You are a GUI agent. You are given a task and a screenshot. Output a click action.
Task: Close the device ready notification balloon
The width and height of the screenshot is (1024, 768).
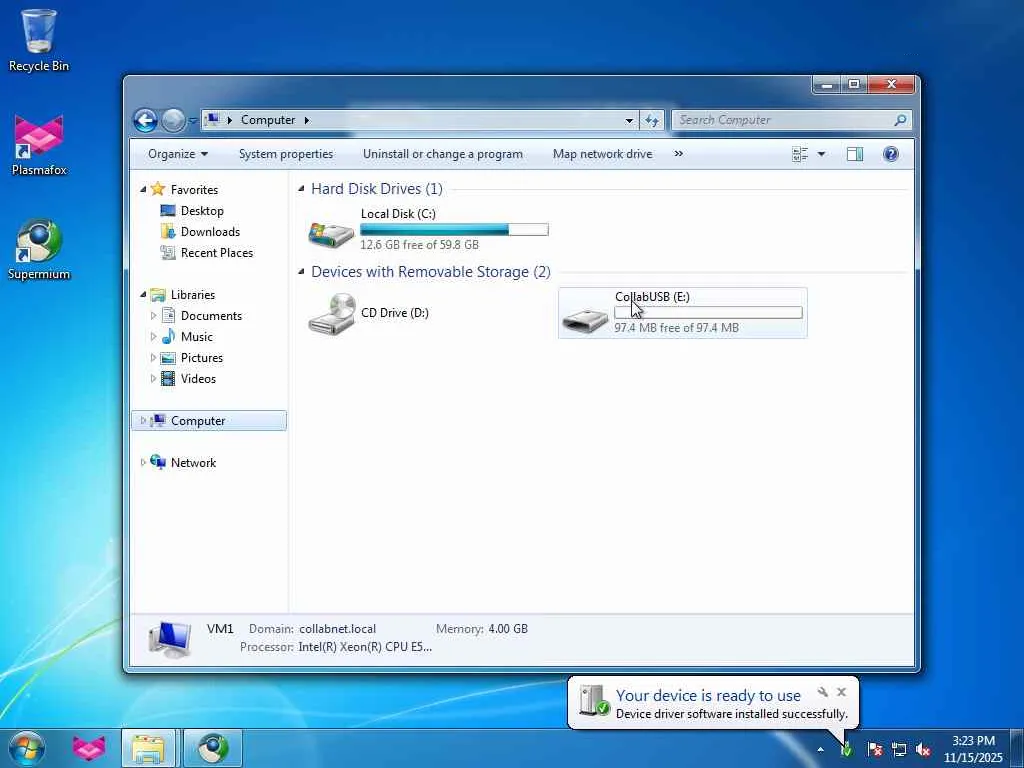(x=841, y=692)
